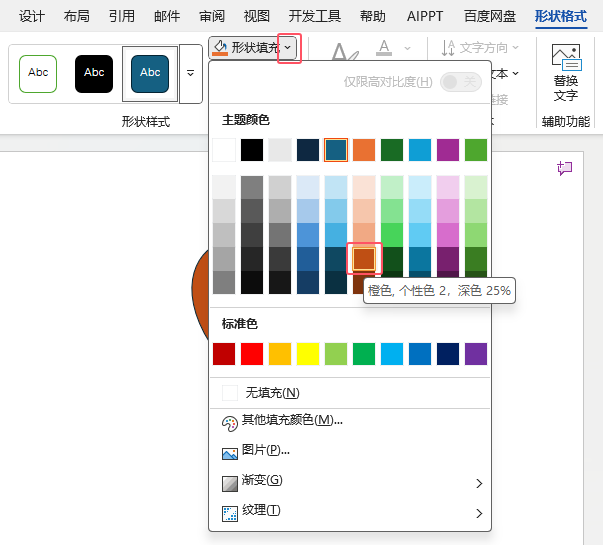This screenshot has width=603, height=545.
Task: Open the 文字方向 dropdown
Action: click(x=480, y=48)
